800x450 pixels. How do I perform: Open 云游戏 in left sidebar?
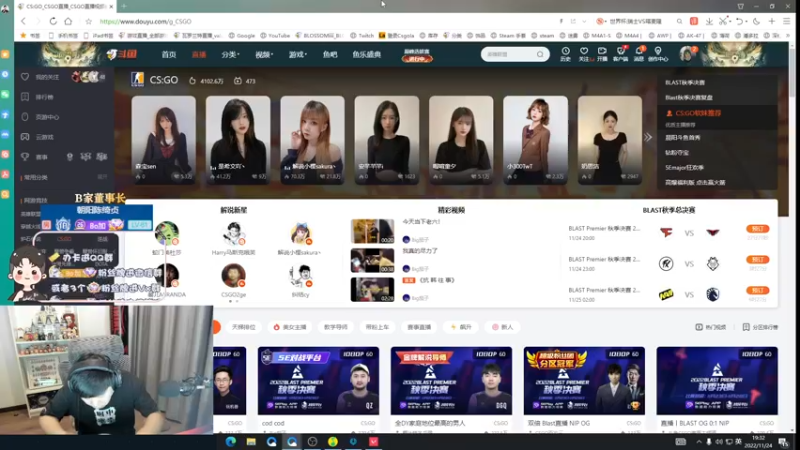(x=44, y=137)
